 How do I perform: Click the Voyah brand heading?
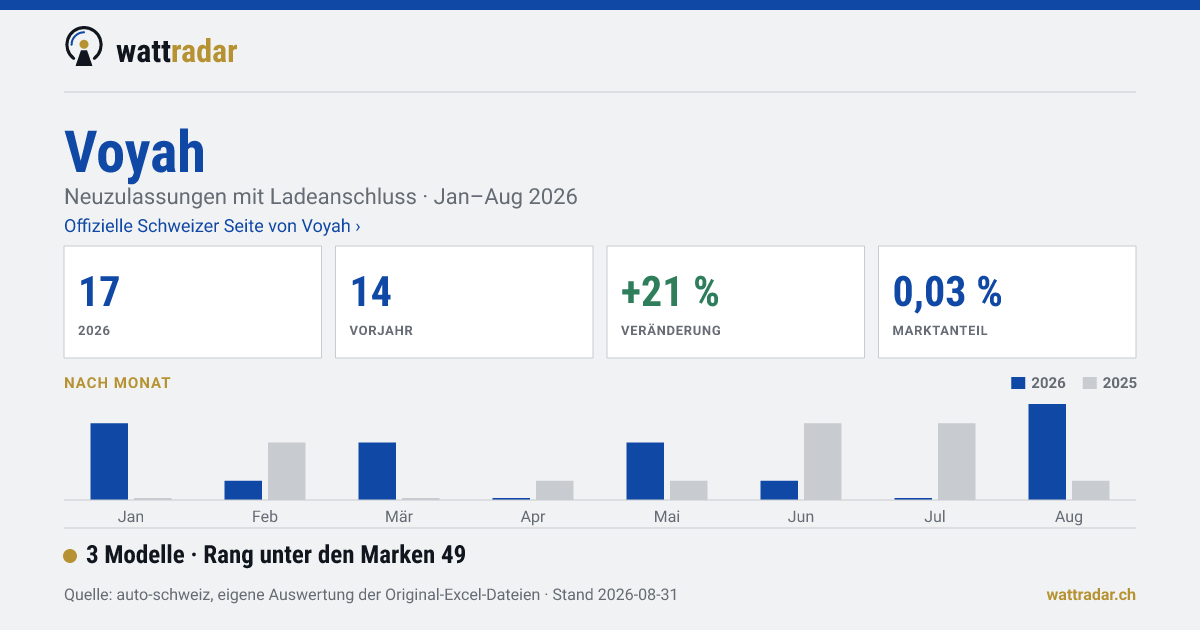click(135, 152)
